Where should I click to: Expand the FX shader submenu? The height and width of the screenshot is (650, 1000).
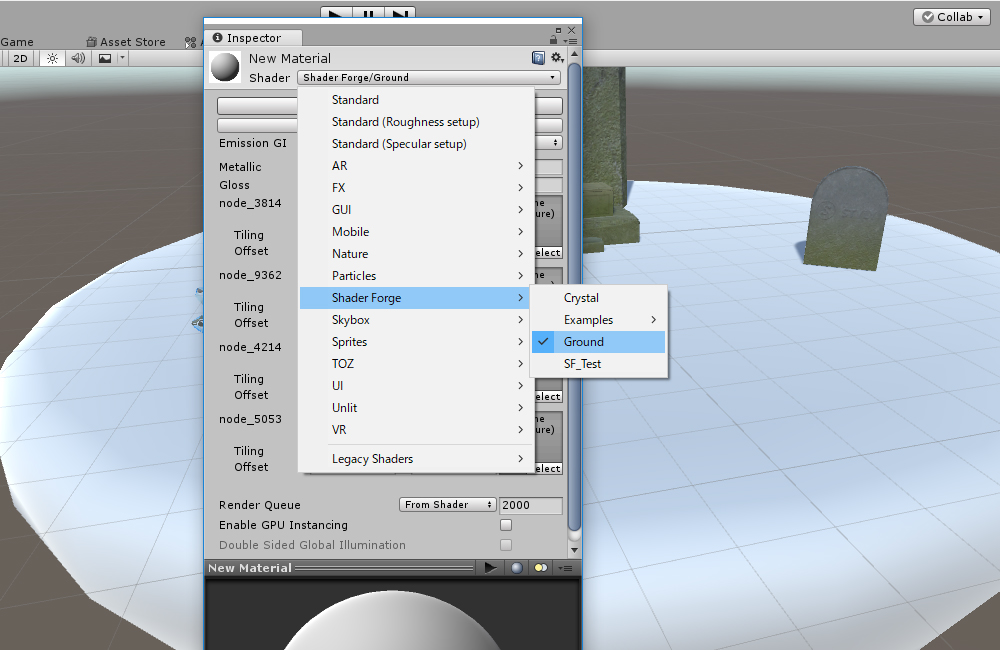pyautogui.click(x=416, y=188)
